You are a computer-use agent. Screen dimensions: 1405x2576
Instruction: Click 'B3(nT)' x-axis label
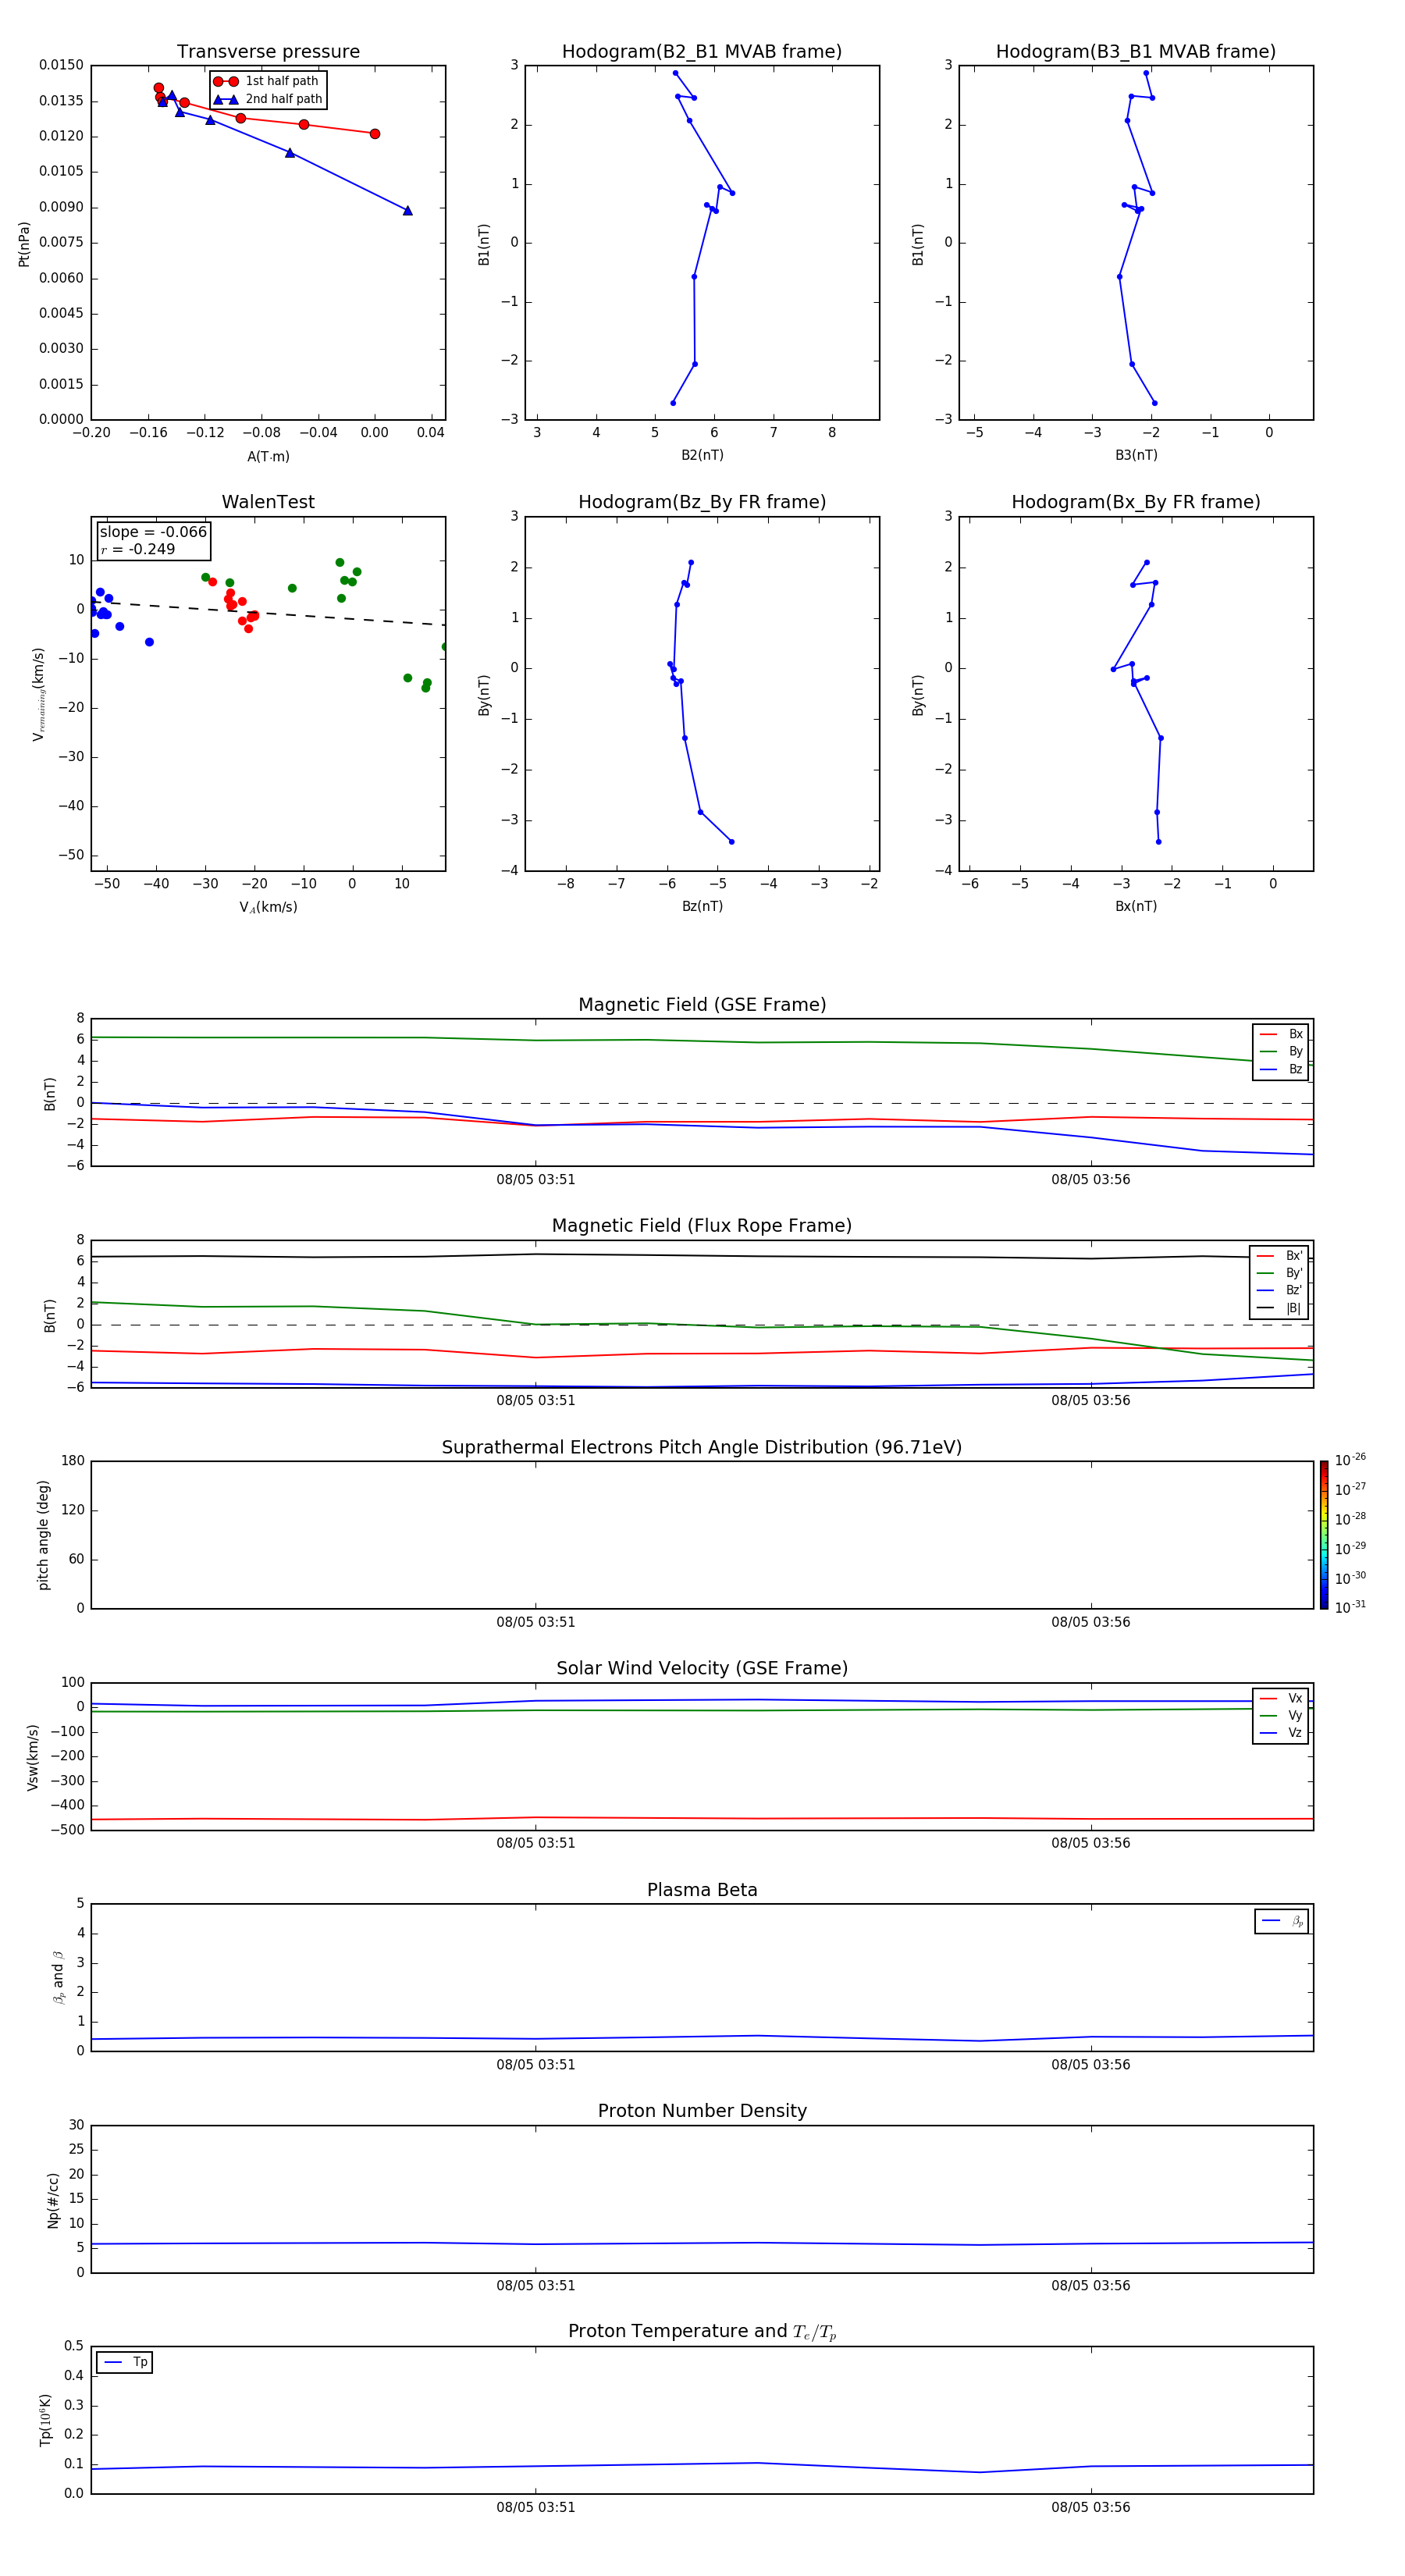(x=1136, y=455)
